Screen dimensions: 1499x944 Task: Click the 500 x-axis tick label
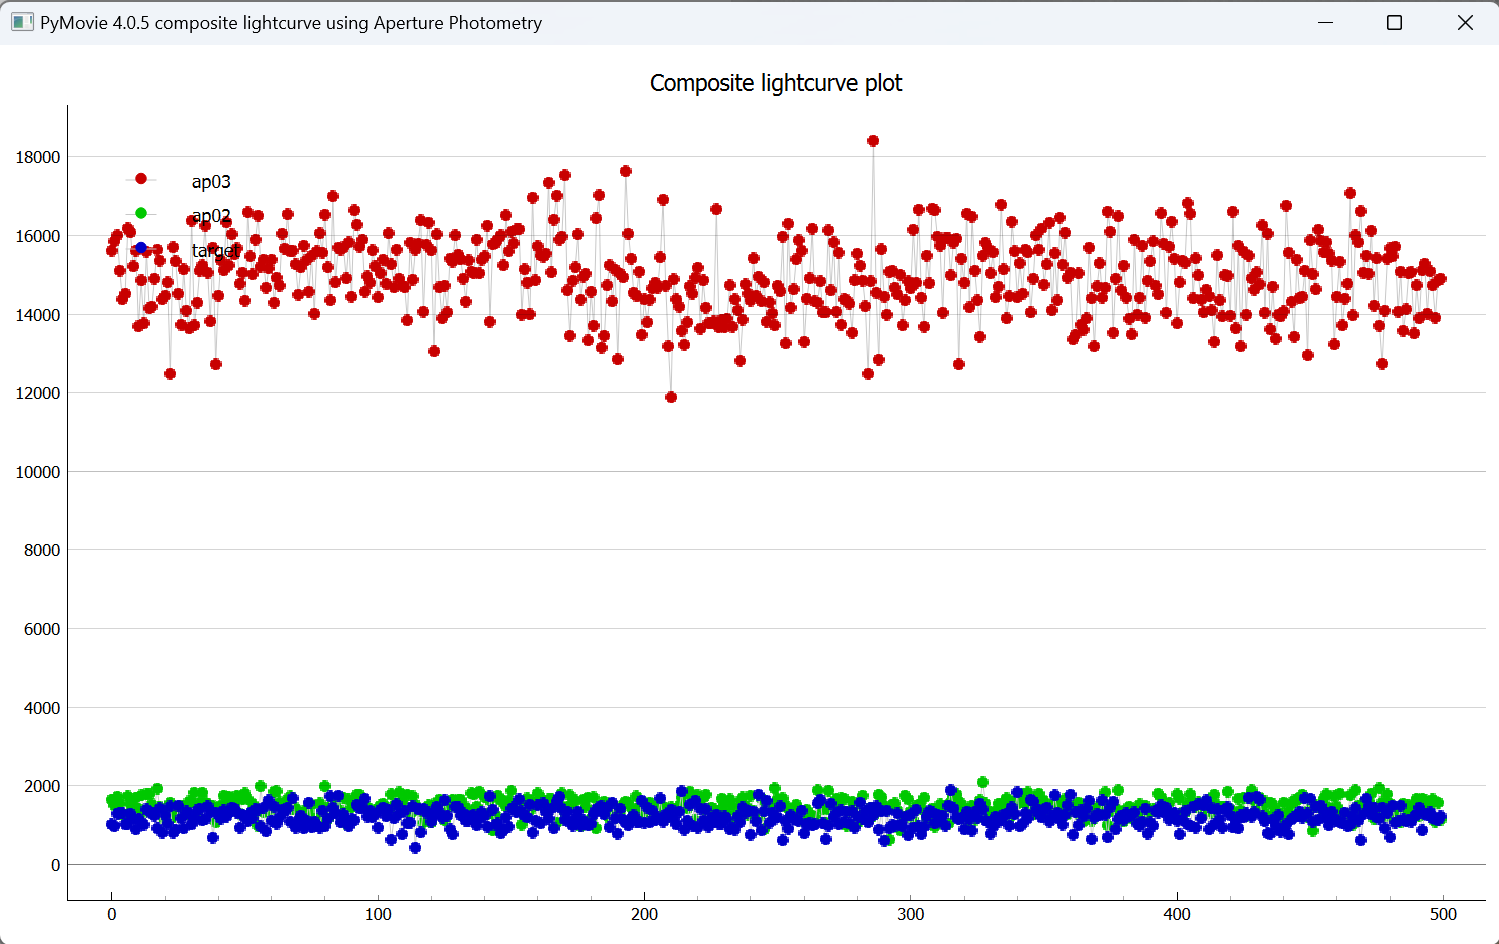[1444, 914]
